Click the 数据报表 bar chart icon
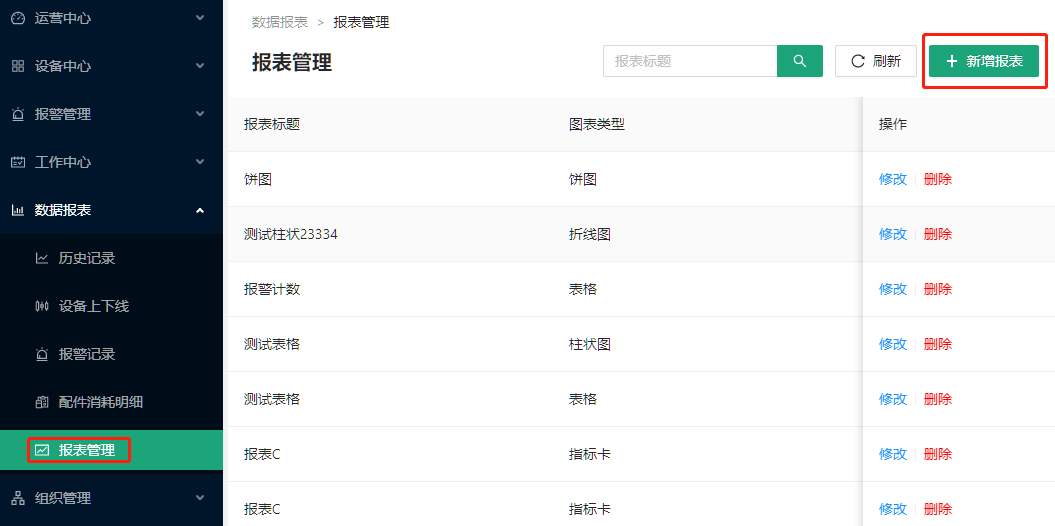1055x526 pixels. coord(17,210)
